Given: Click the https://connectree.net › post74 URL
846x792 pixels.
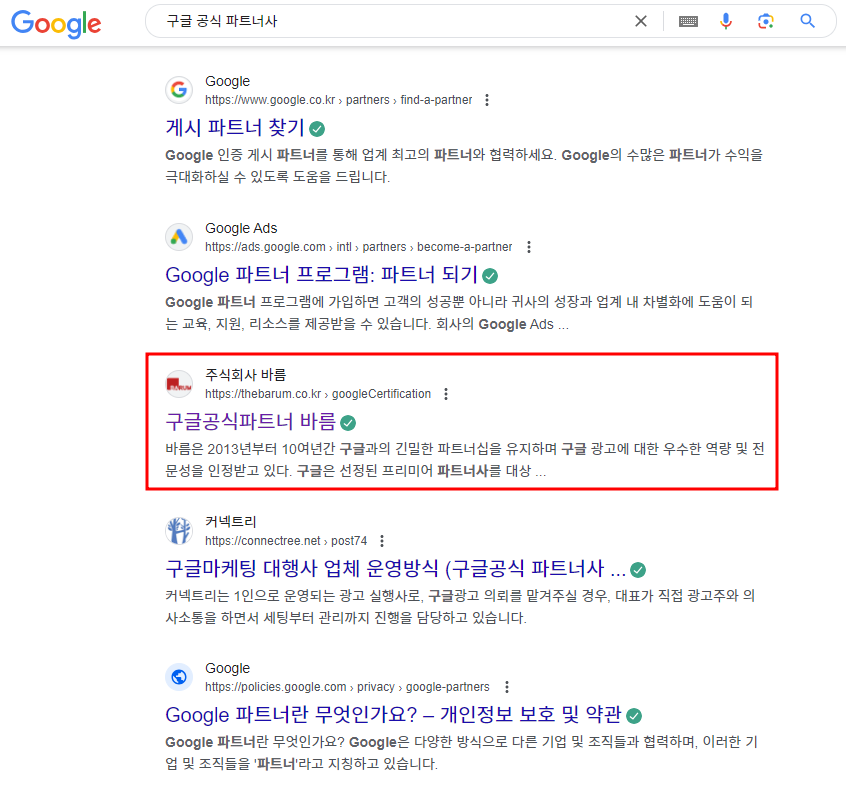Looking at the screenshot, I should click(x=286, y=541).
